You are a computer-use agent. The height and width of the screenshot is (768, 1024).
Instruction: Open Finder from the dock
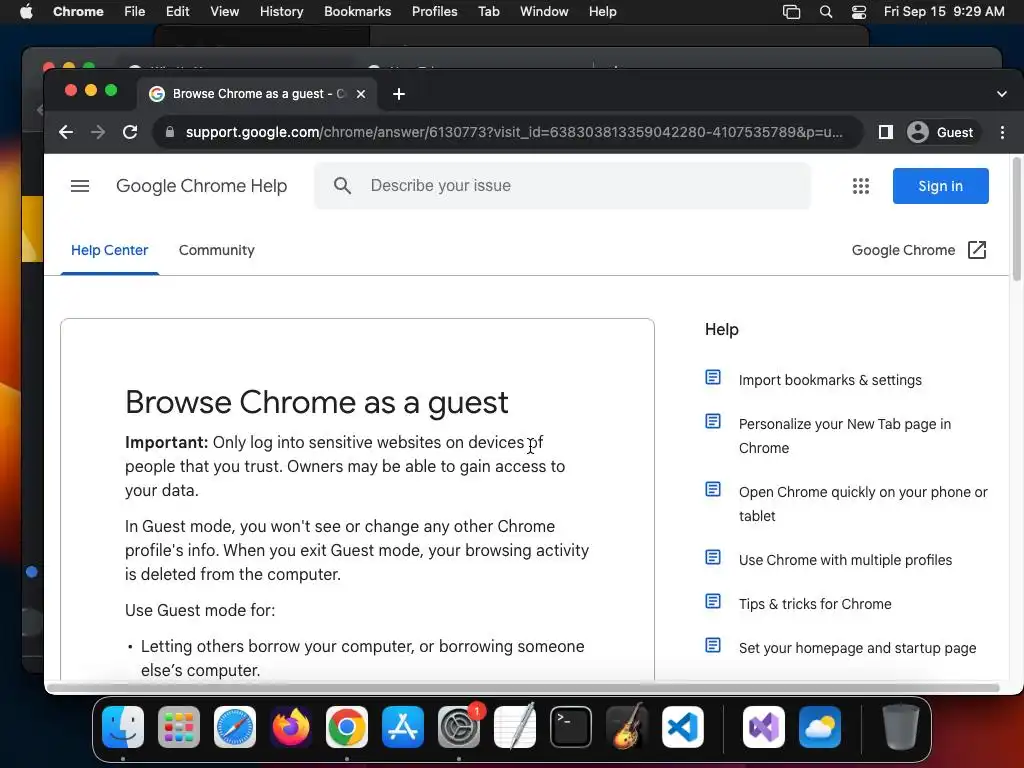point(123,727)
